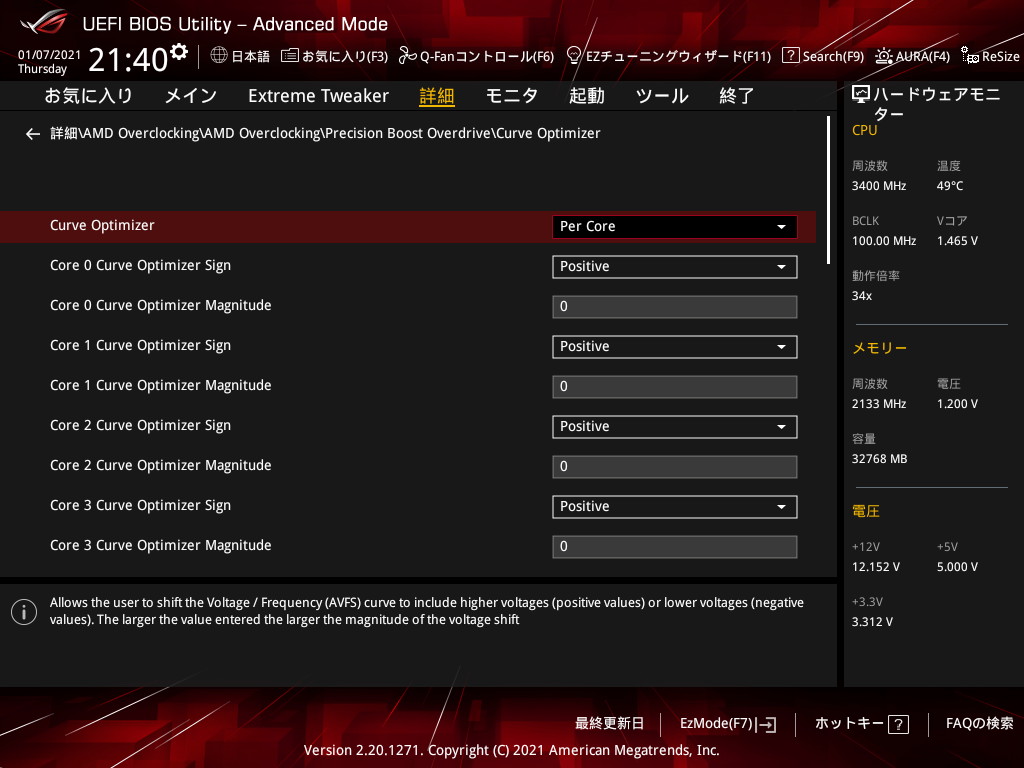Select the 詳細 tab

437,96
